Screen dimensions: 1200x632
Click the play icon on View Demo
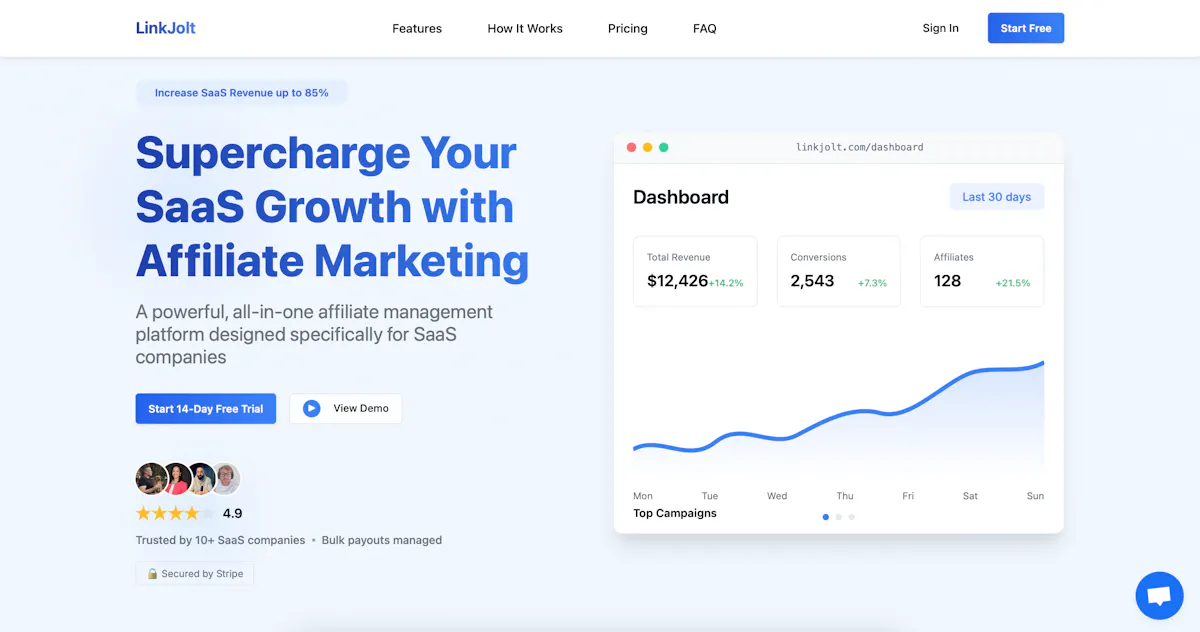(x=312, y=408)
